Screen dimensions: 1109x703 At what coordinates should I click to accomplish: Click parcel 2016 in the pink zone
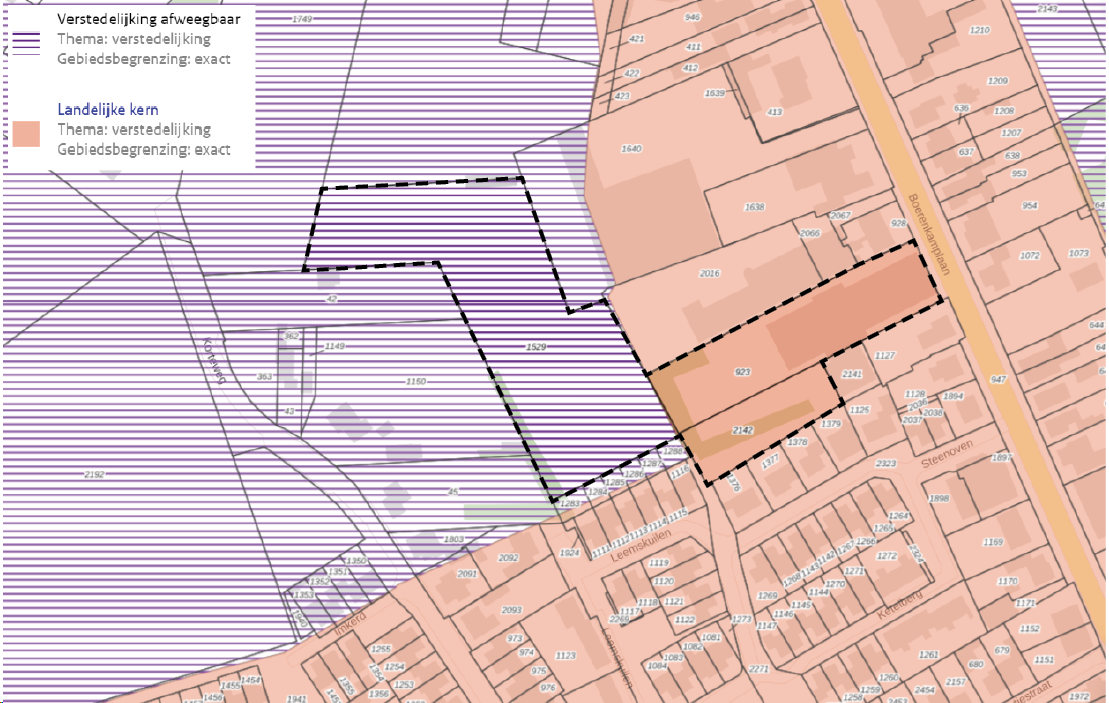[x=708, y=271]
